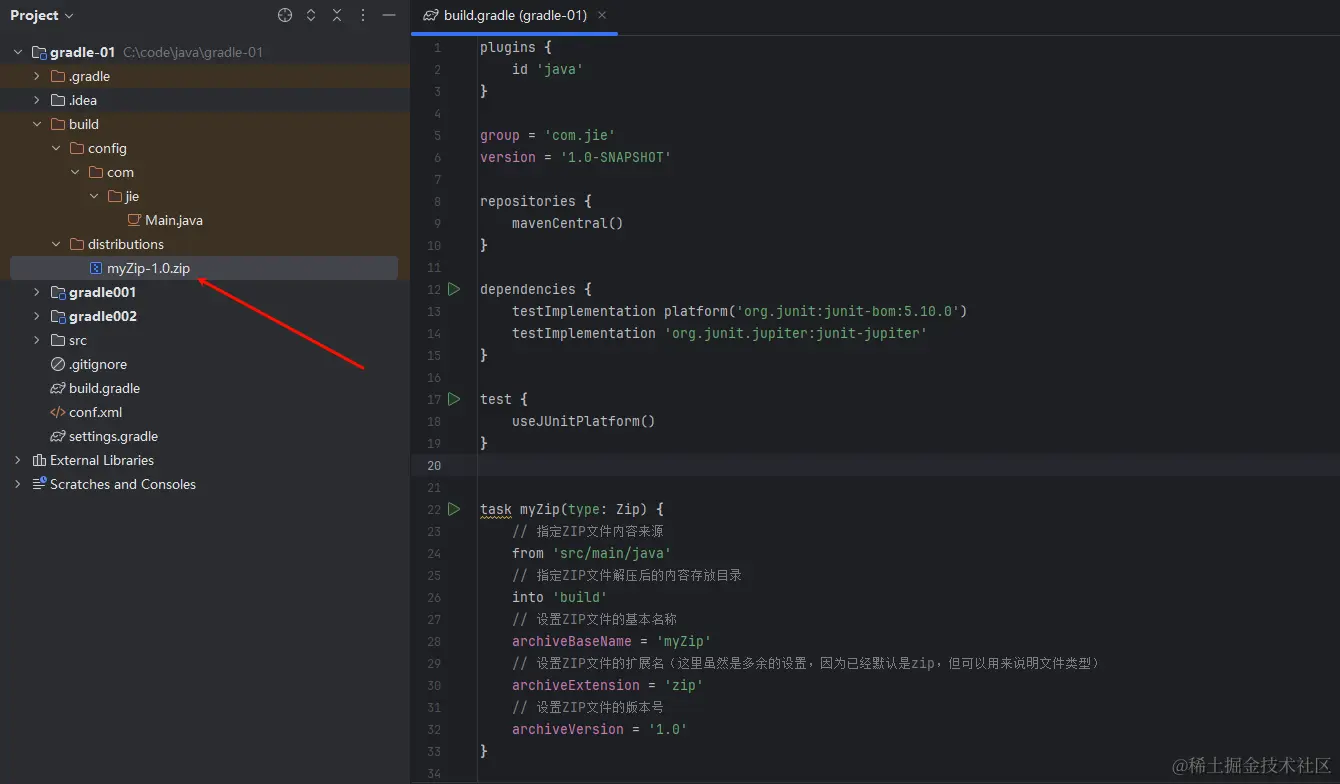Click gradle002 module icon

(58, 316)
